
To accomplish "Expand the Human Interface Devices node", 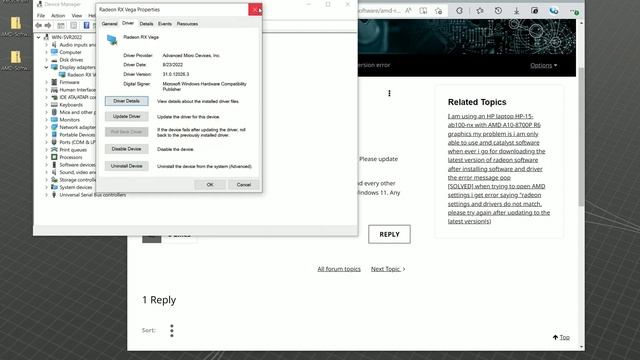I will coord(47,90).
